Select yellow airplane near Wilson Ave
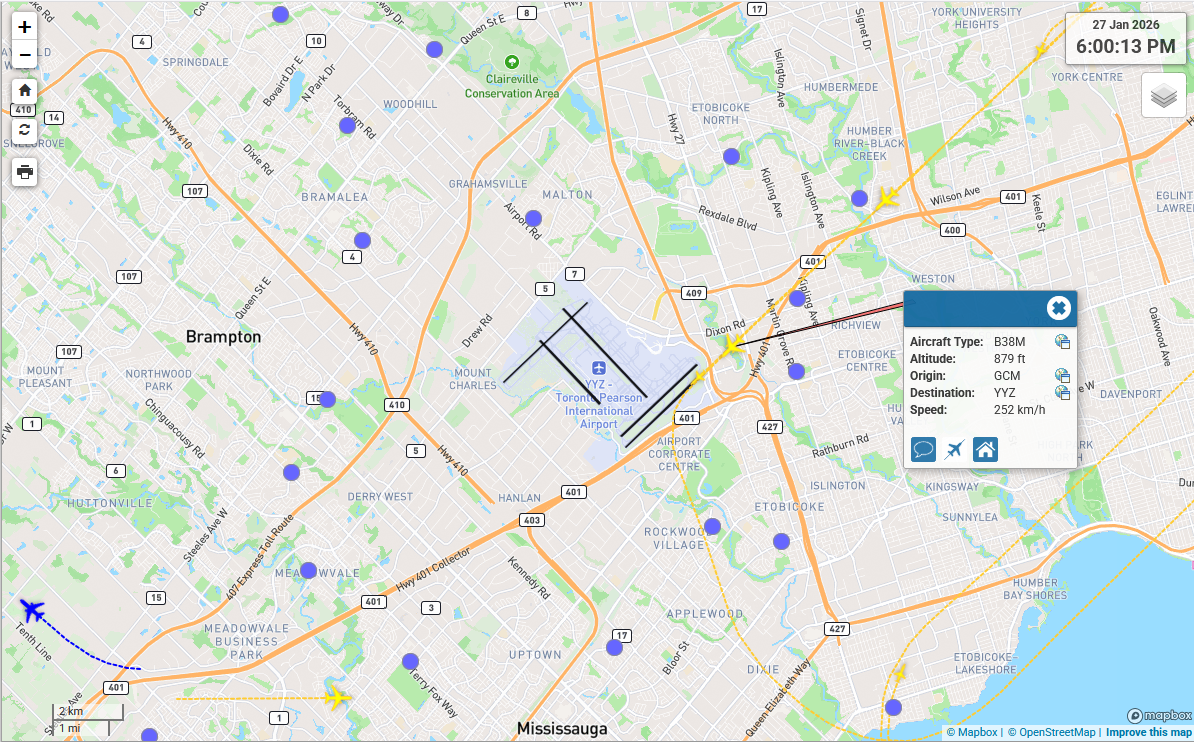Screen dimensions: 1194x742 coord(886,199)
